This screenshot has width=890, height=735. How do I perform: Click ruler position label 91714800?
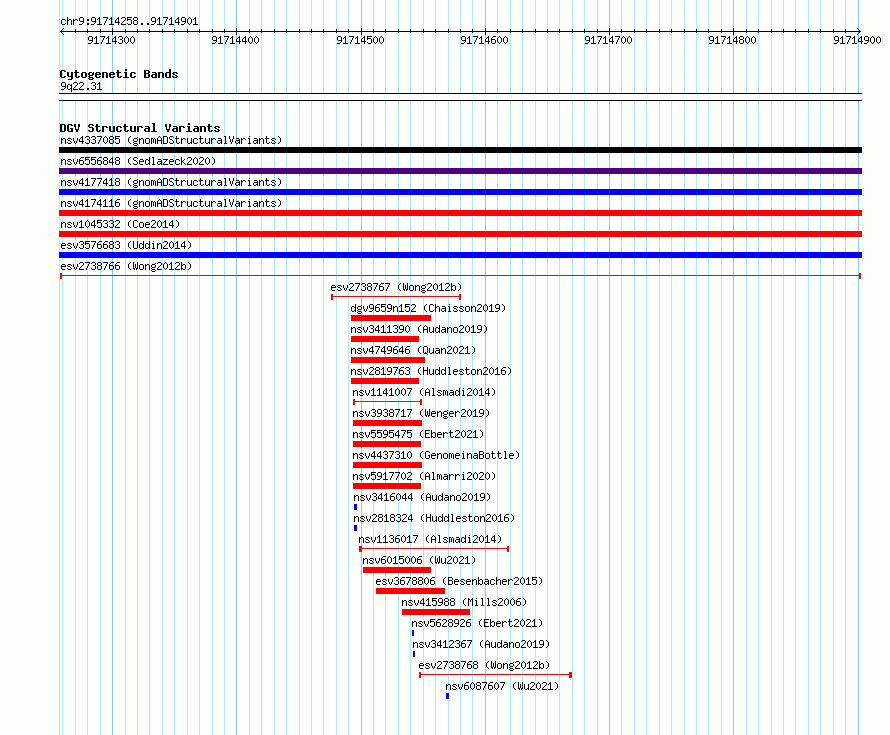coord(732,40)
